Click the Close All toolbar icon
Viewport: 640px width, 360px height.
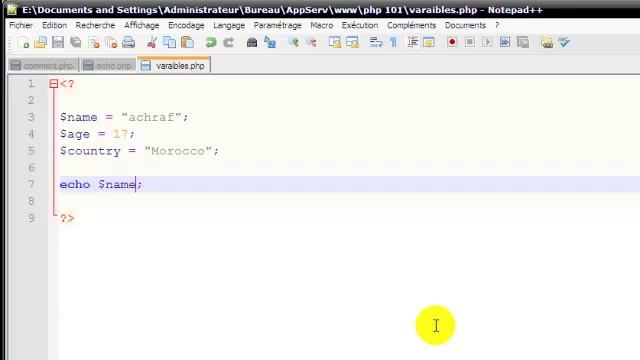[111, 42]
